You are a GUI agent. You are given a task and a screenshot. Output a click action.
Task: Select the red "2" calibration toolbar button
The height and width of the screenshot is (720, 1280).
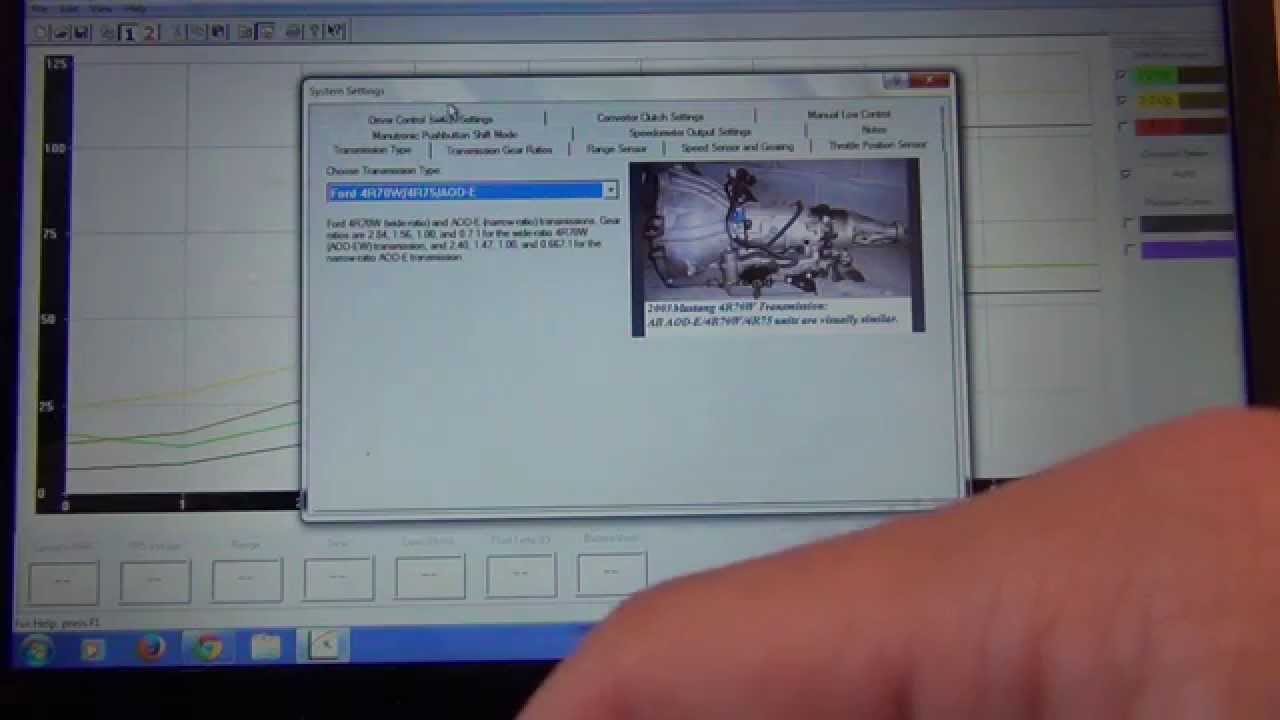[x=149, y=33]
